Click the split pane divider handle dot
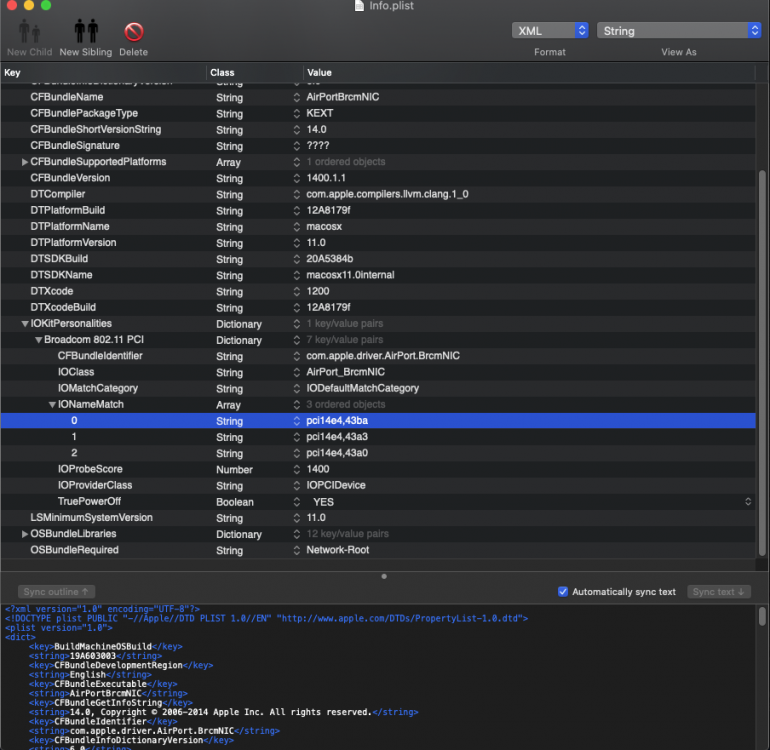 pos(384,577)
